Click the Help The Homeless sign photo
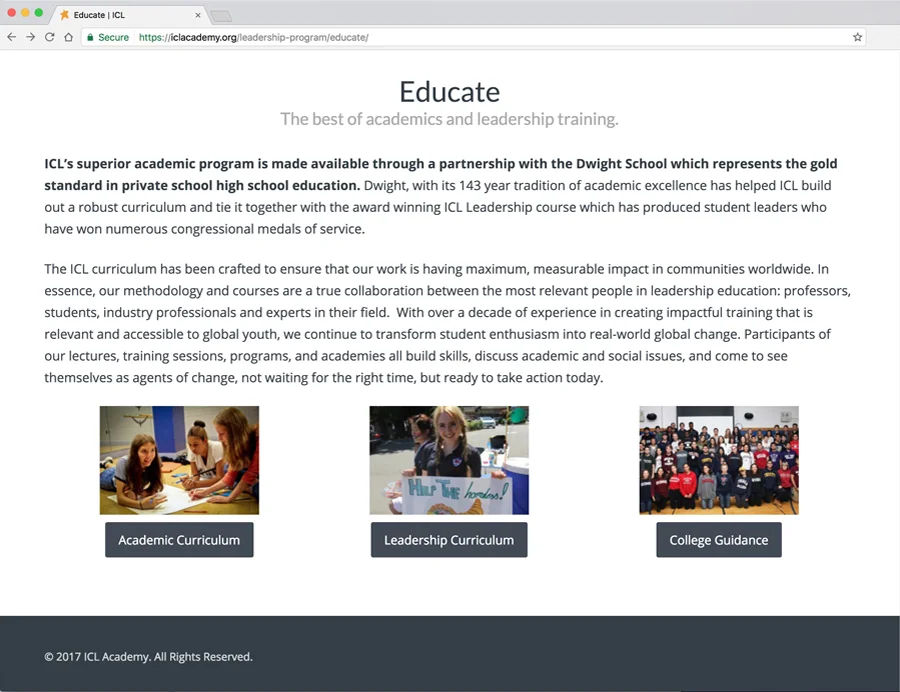This screenshot has width=900, height=692. [449, 460]
